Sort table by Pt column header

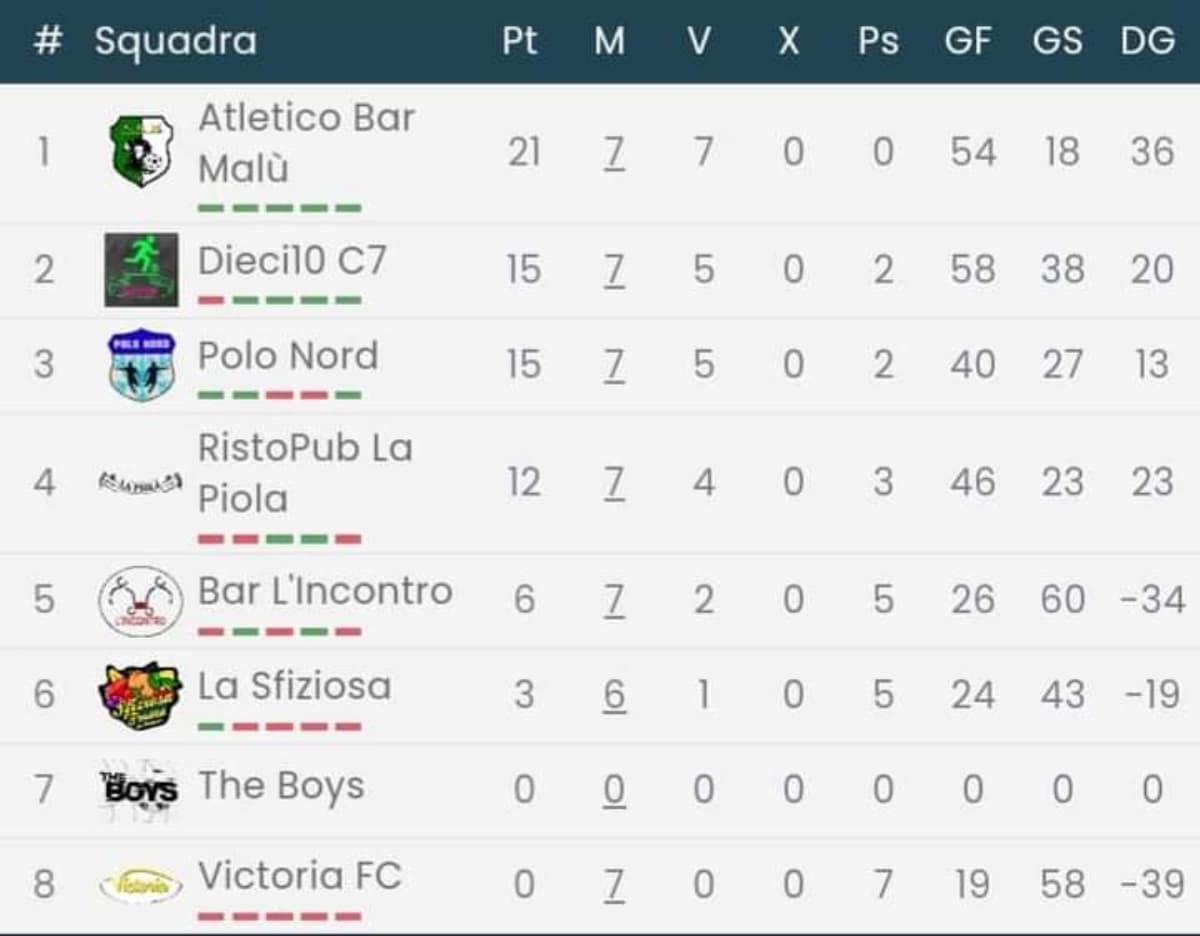point(520,41)
